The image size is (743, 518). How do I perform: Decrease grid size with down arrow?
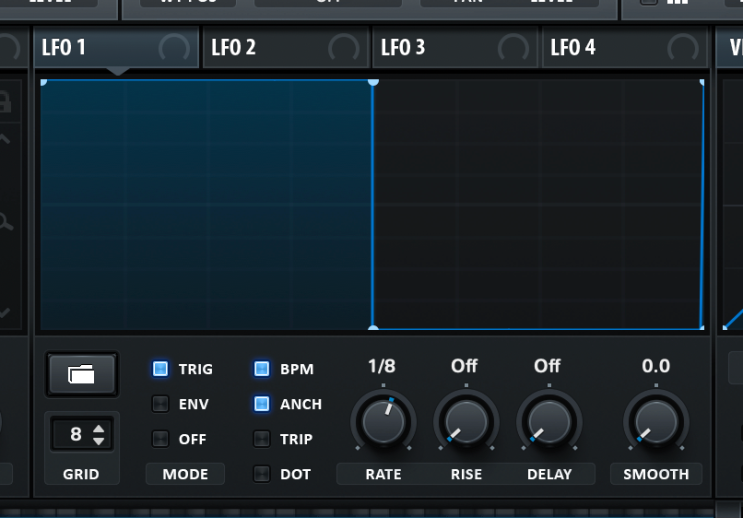pos(99,441)
